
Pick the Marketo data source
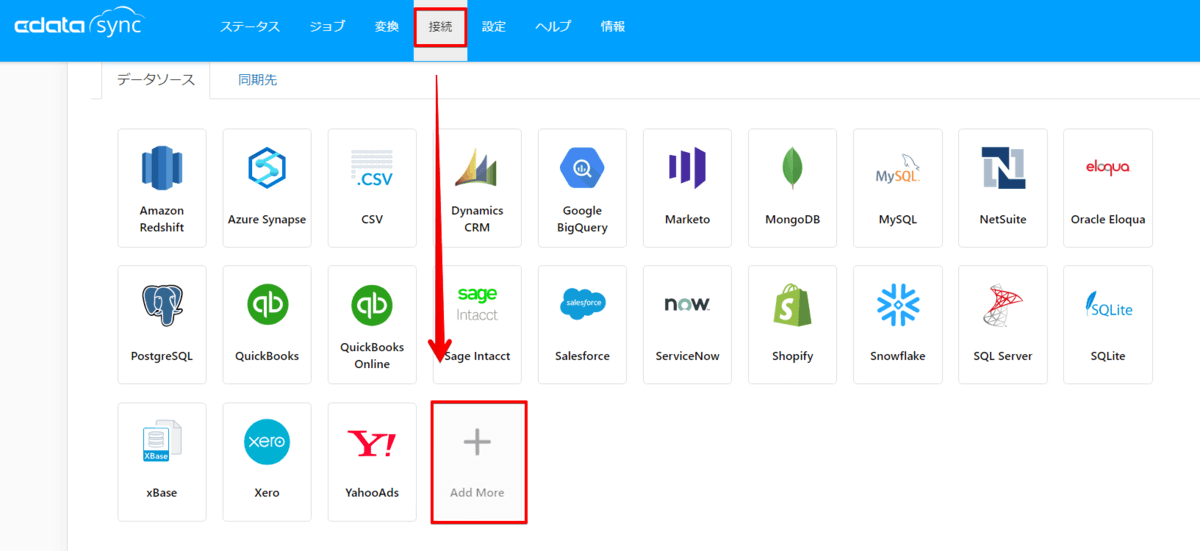coord(687,188)
